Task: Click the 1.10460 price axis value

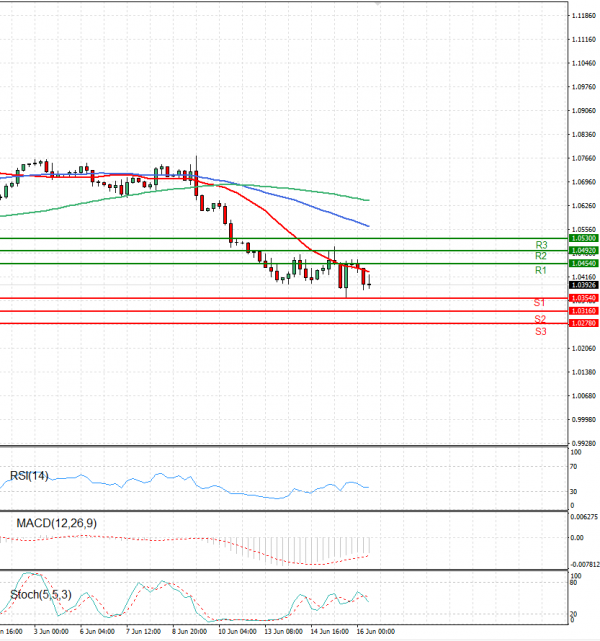Action: (x=584, y=63)
